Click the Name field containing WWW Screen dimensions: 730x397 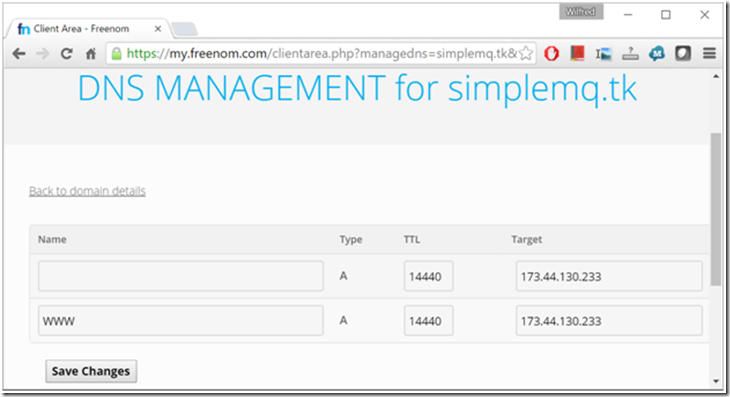181,320
